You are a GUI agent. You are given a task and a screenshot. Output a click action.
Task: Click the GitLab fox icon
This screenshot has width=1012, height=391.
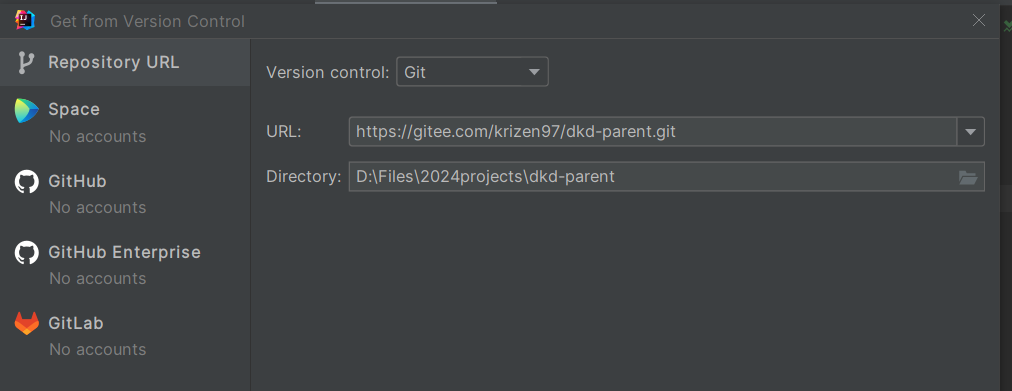[26, 323]
